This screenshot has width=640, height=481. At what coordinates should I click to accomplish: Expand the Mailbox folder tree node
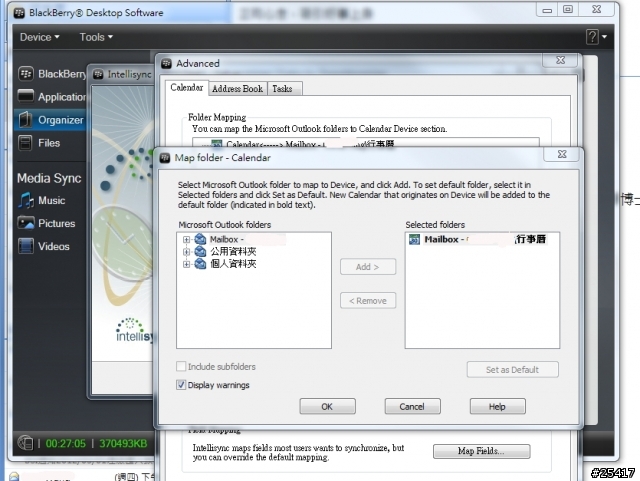pos(186,240)
